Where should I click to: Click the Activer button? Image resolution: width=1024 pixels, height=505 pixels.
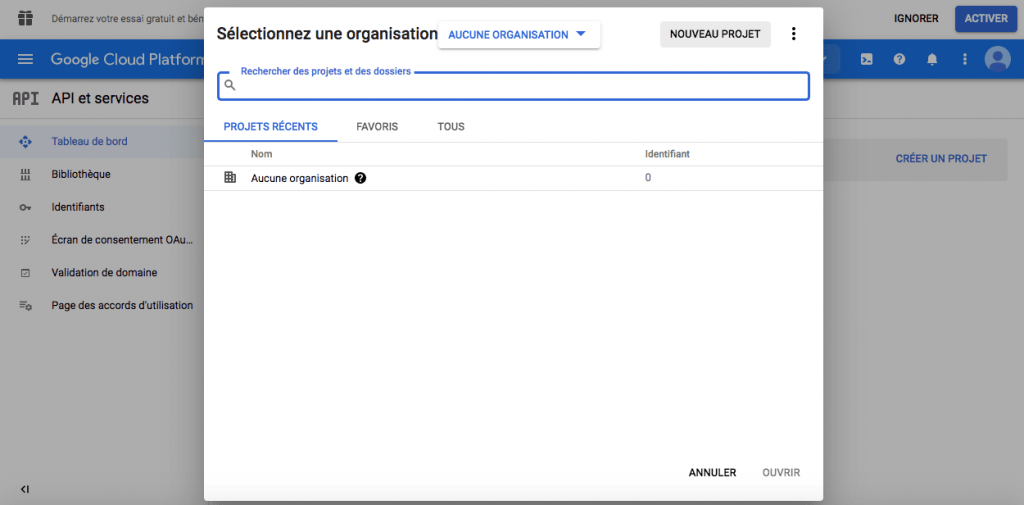985,19
